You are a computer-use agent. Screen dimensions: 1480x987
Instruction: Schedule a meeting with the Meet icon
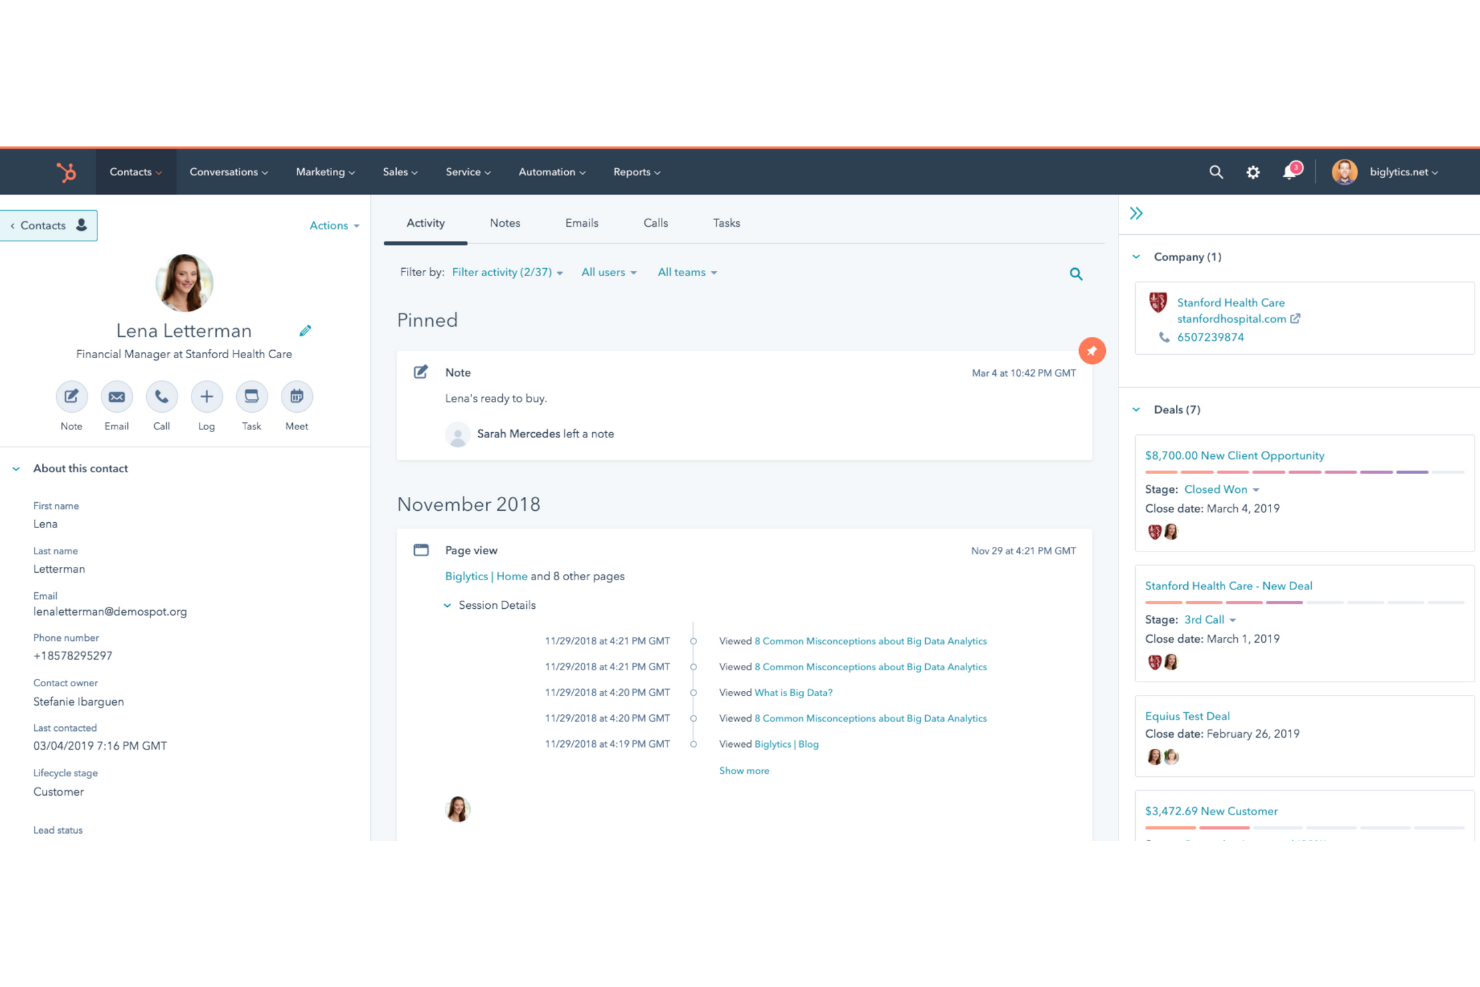[x=296, y=397]
